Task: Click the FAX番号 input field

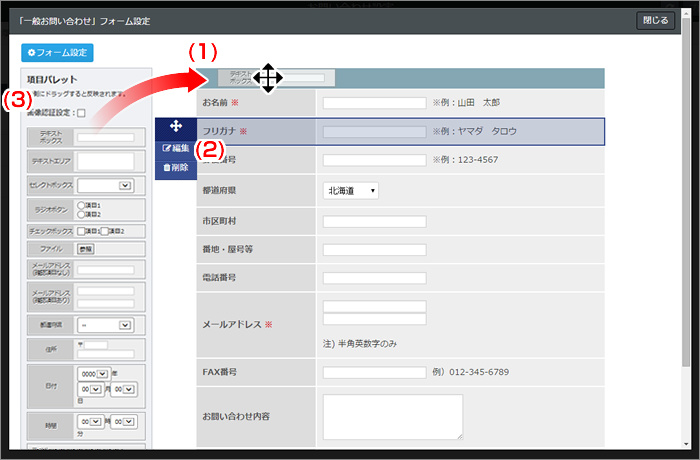Action: (x=375, y=372)
